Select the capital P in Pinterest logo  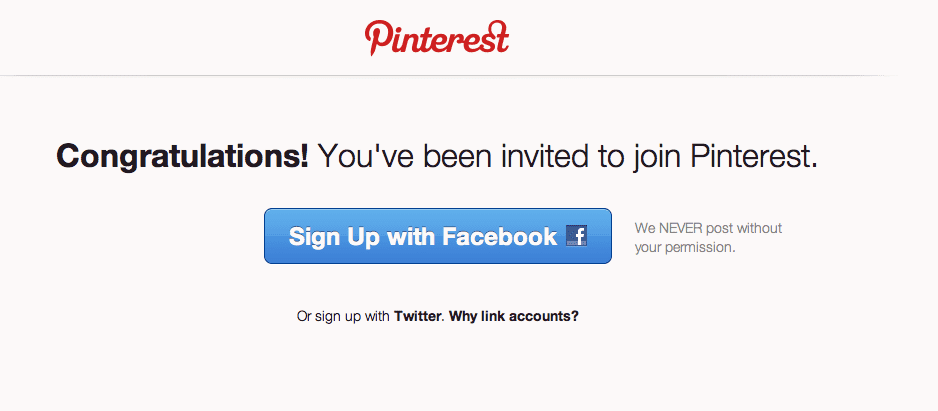(377, 38)
